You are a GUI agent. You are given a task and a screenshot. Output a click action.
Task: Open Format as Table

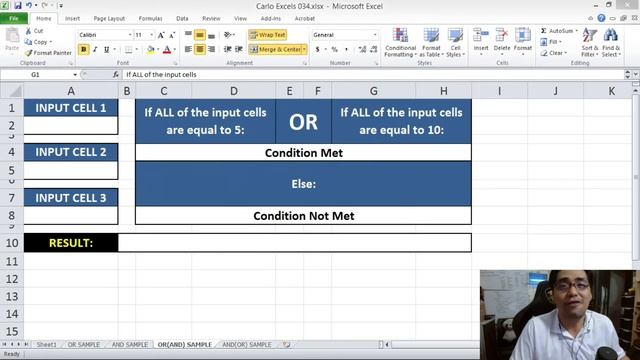tap(431, 42)
